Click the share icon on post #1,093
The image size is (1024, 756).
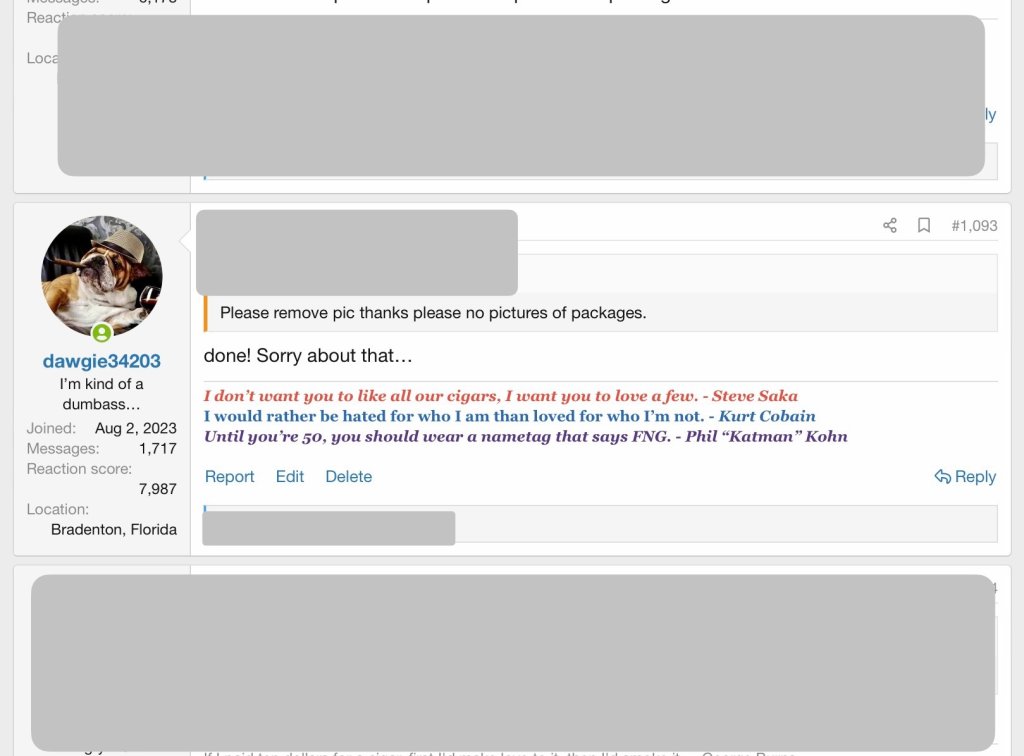889,226
